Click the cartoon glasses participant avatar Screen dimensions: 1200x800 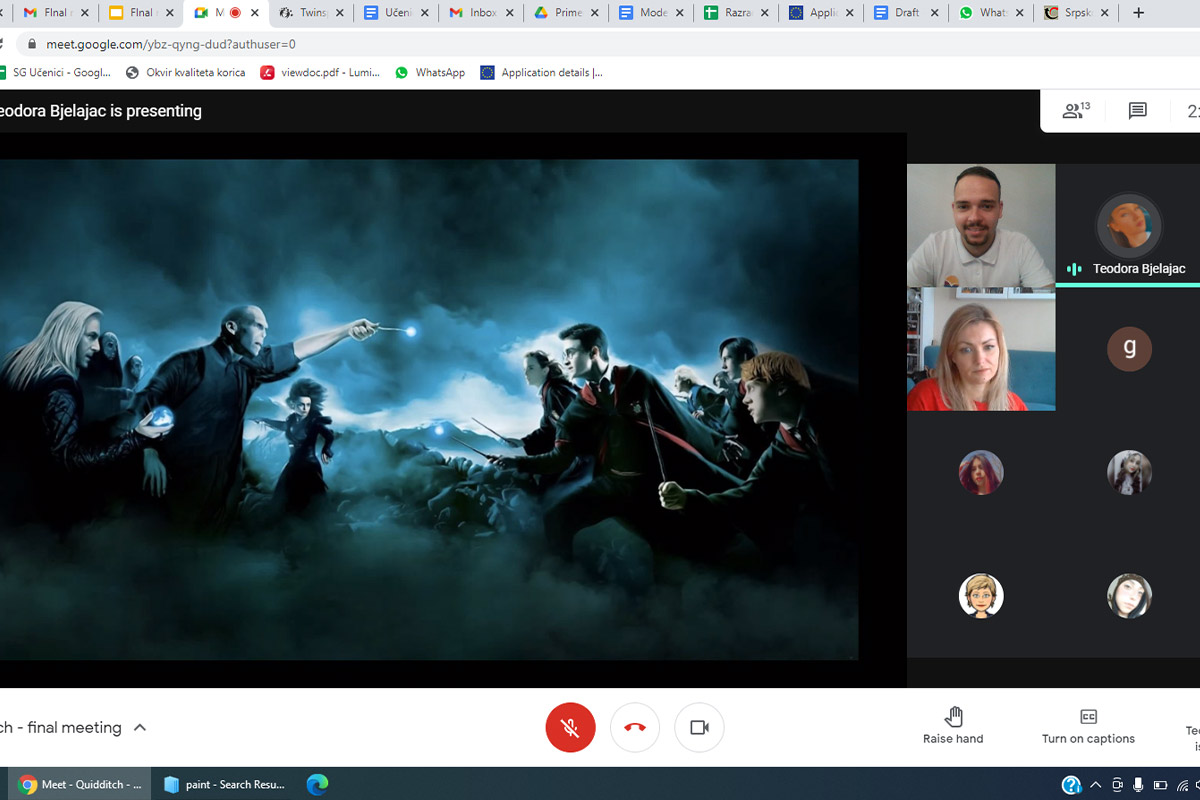click(x=981, y=596)
